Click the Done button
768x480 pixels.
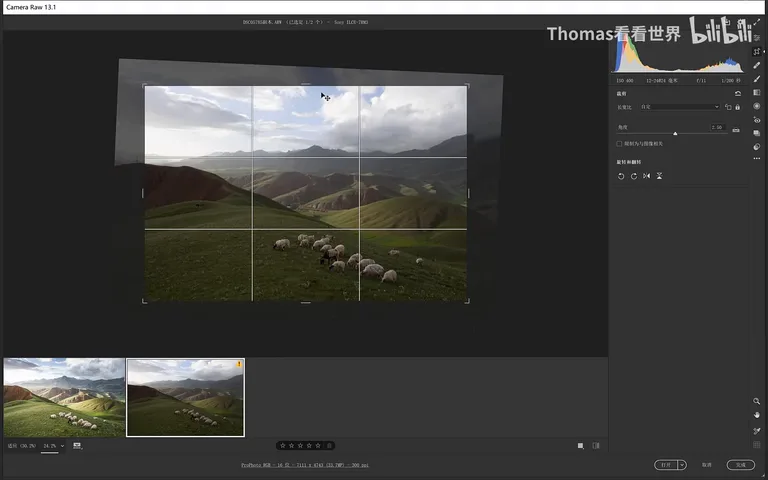[x=741, y=465]
